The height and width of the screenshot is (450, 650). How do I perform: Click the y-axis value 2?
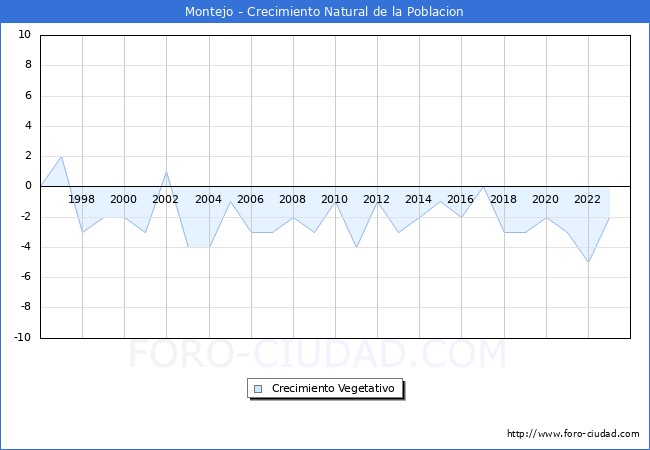tap(28, 156)
